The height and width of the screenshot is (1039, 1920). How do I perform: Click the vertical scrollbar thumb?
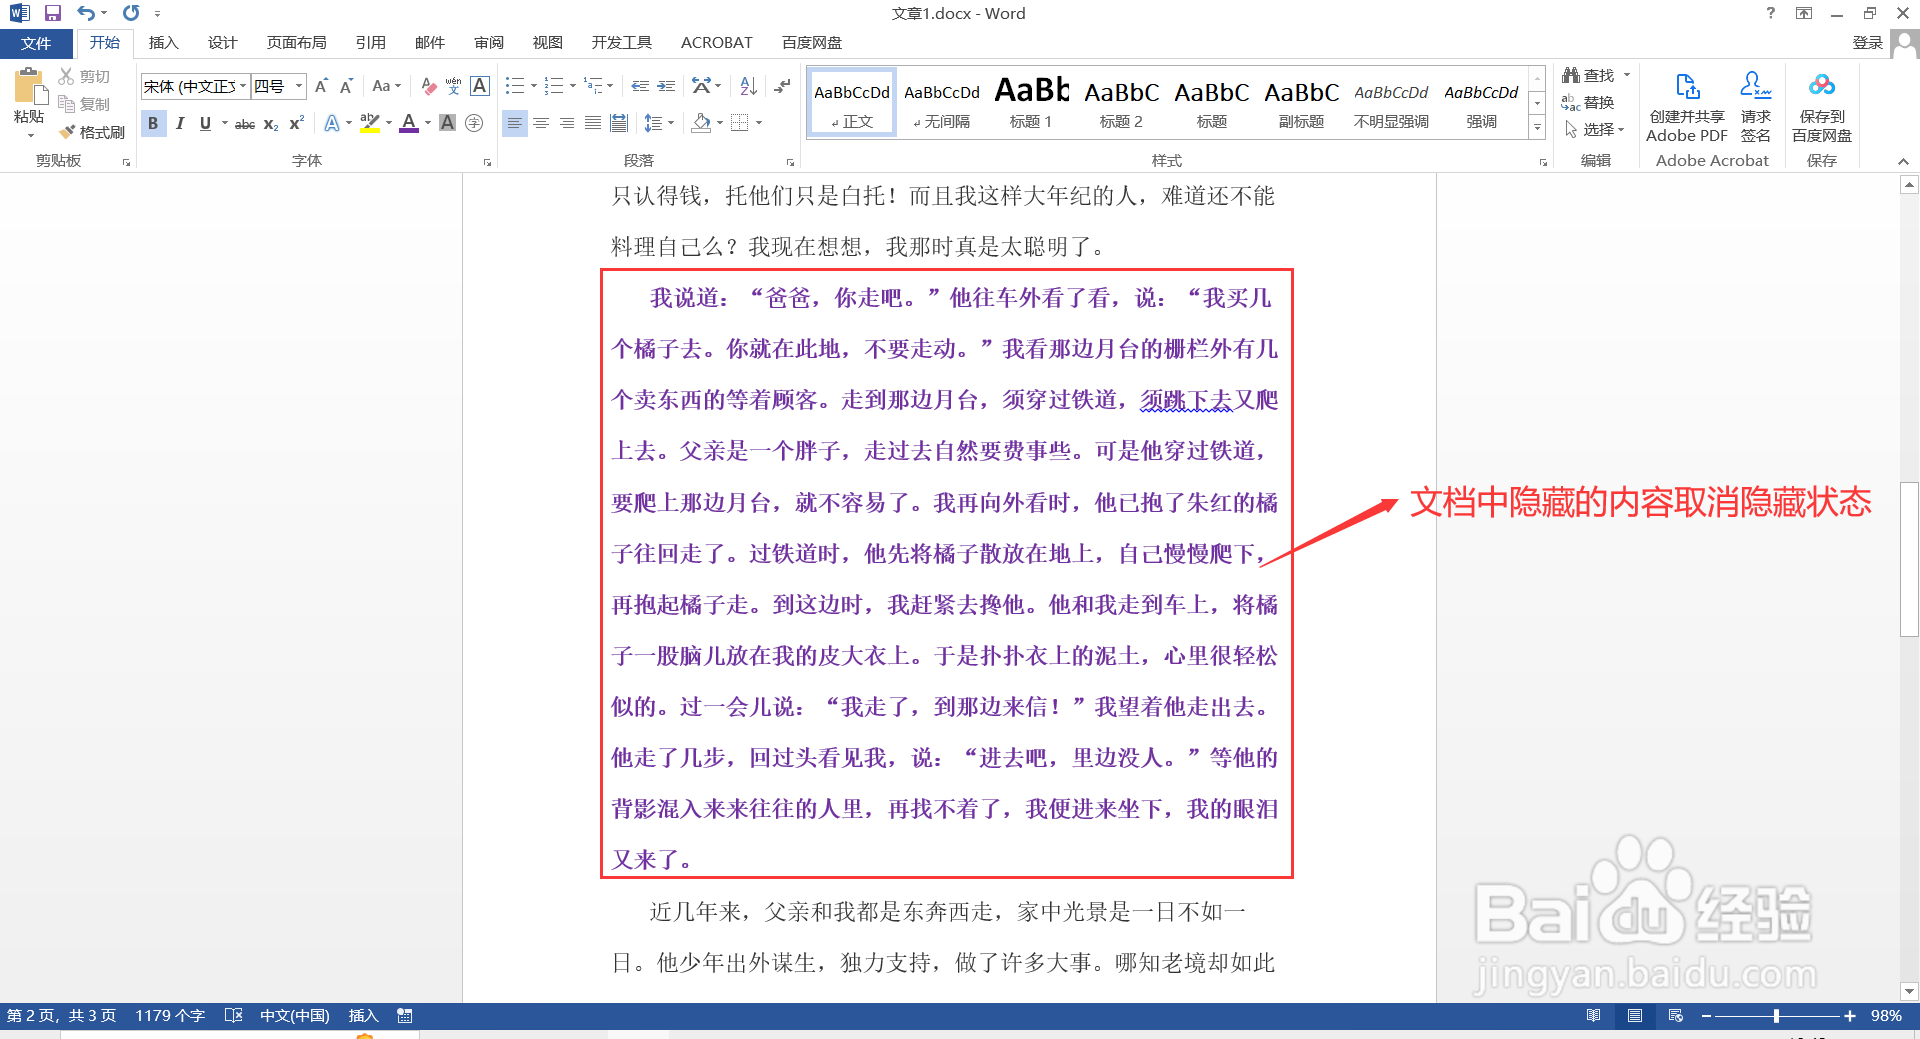pos(1909,559)
